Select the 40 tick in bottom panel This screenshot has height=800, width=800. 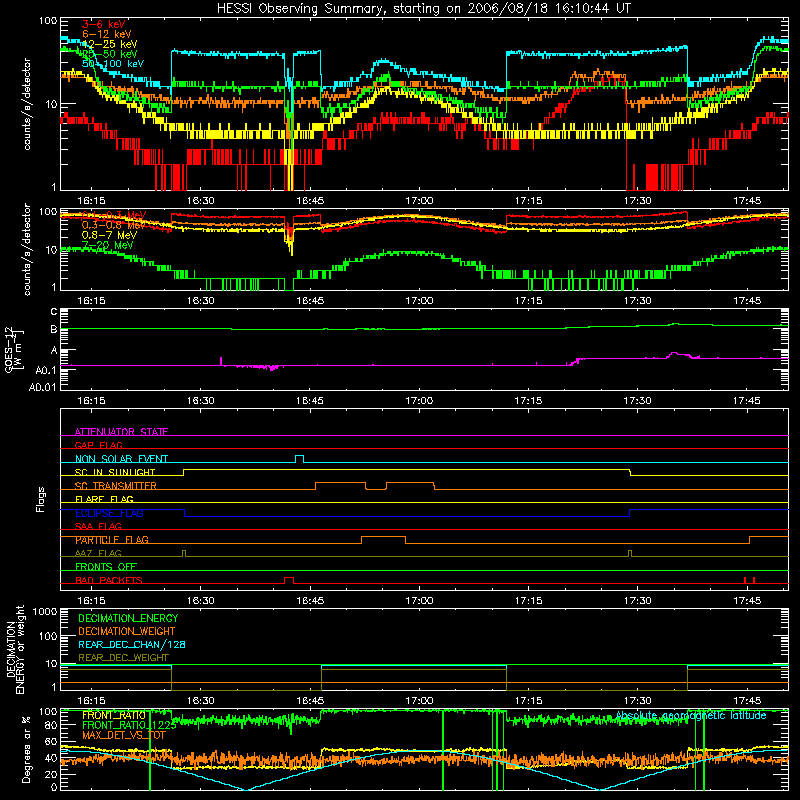pyautogui.click(x=51, y=758)
